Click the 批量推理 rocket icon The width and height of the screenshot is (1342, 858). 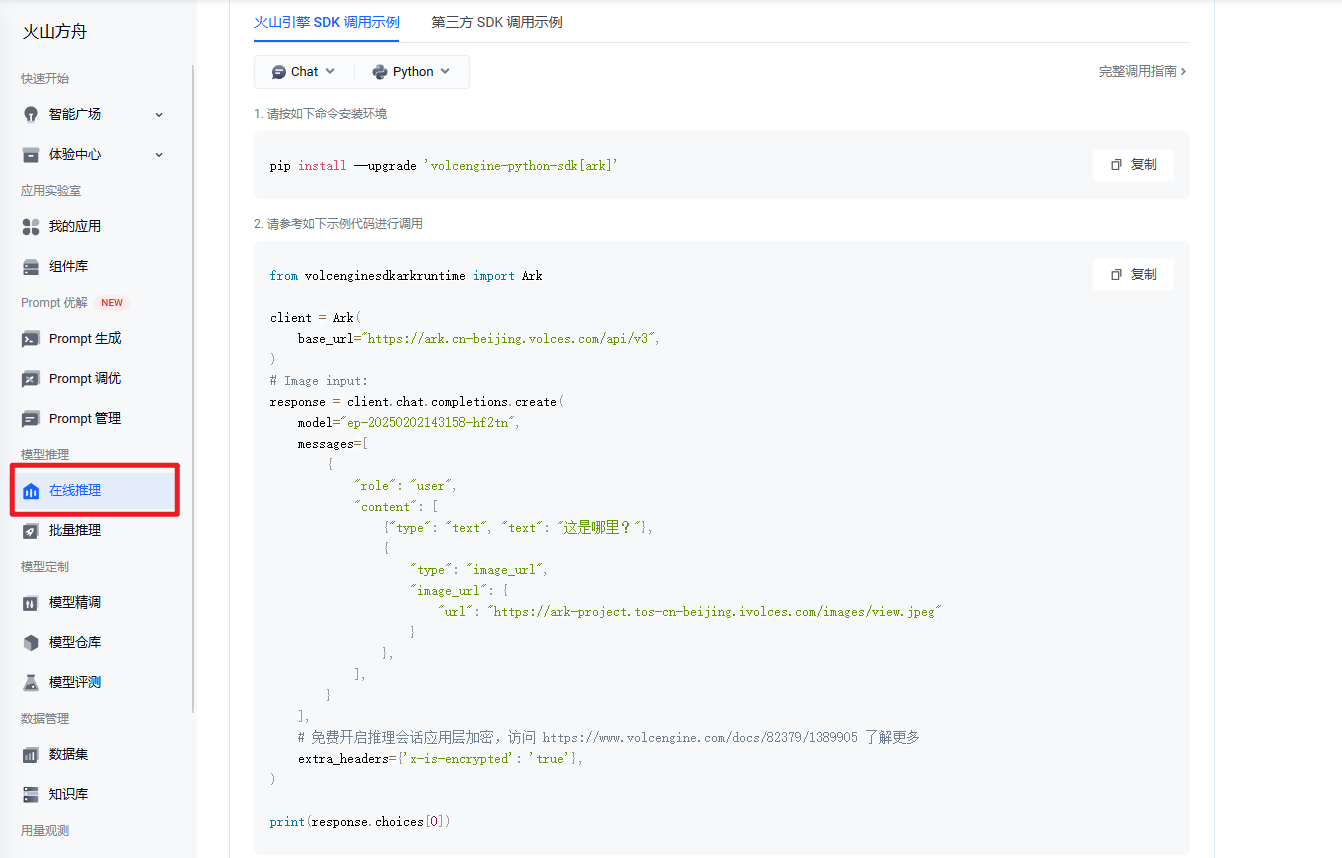tap(31, 530)
